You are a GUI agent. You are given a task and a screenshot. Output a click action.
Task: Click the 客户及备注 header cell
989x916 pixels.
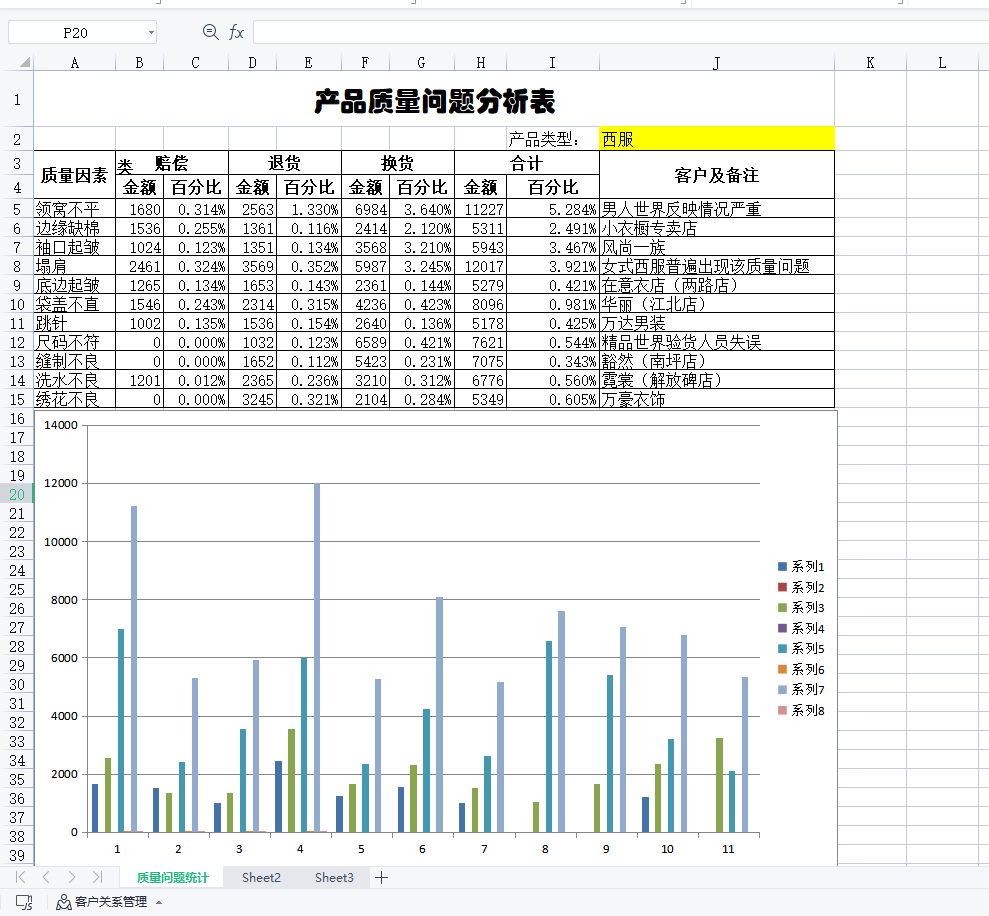pos(717,175)
